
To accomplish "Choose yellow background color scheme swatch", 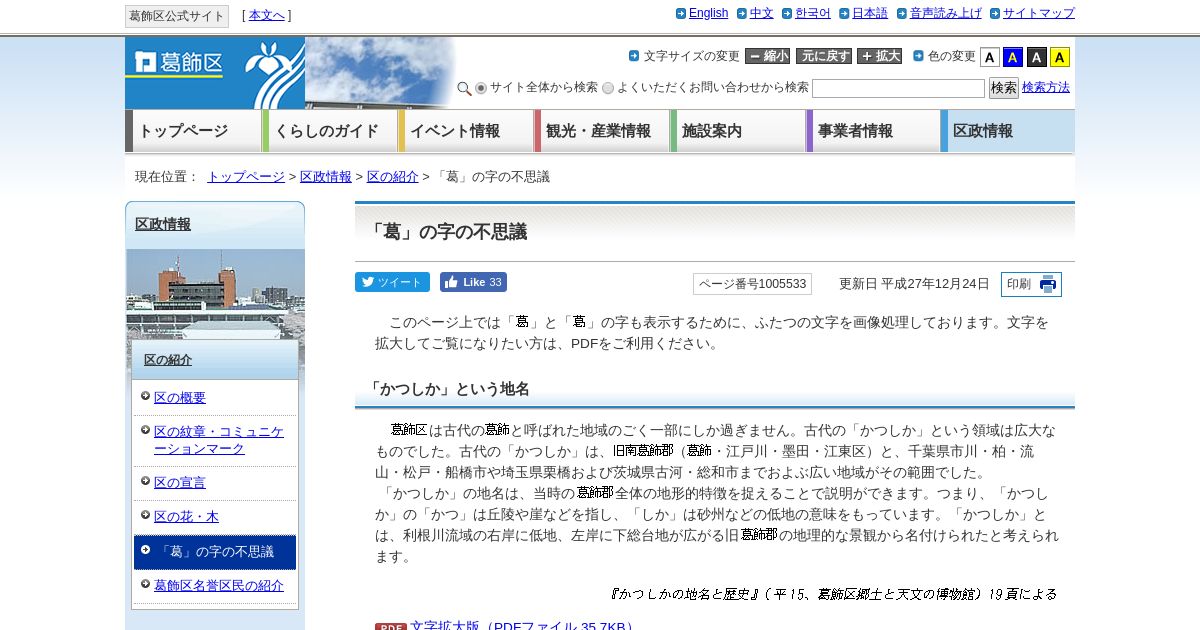I will pos(1060,57).
